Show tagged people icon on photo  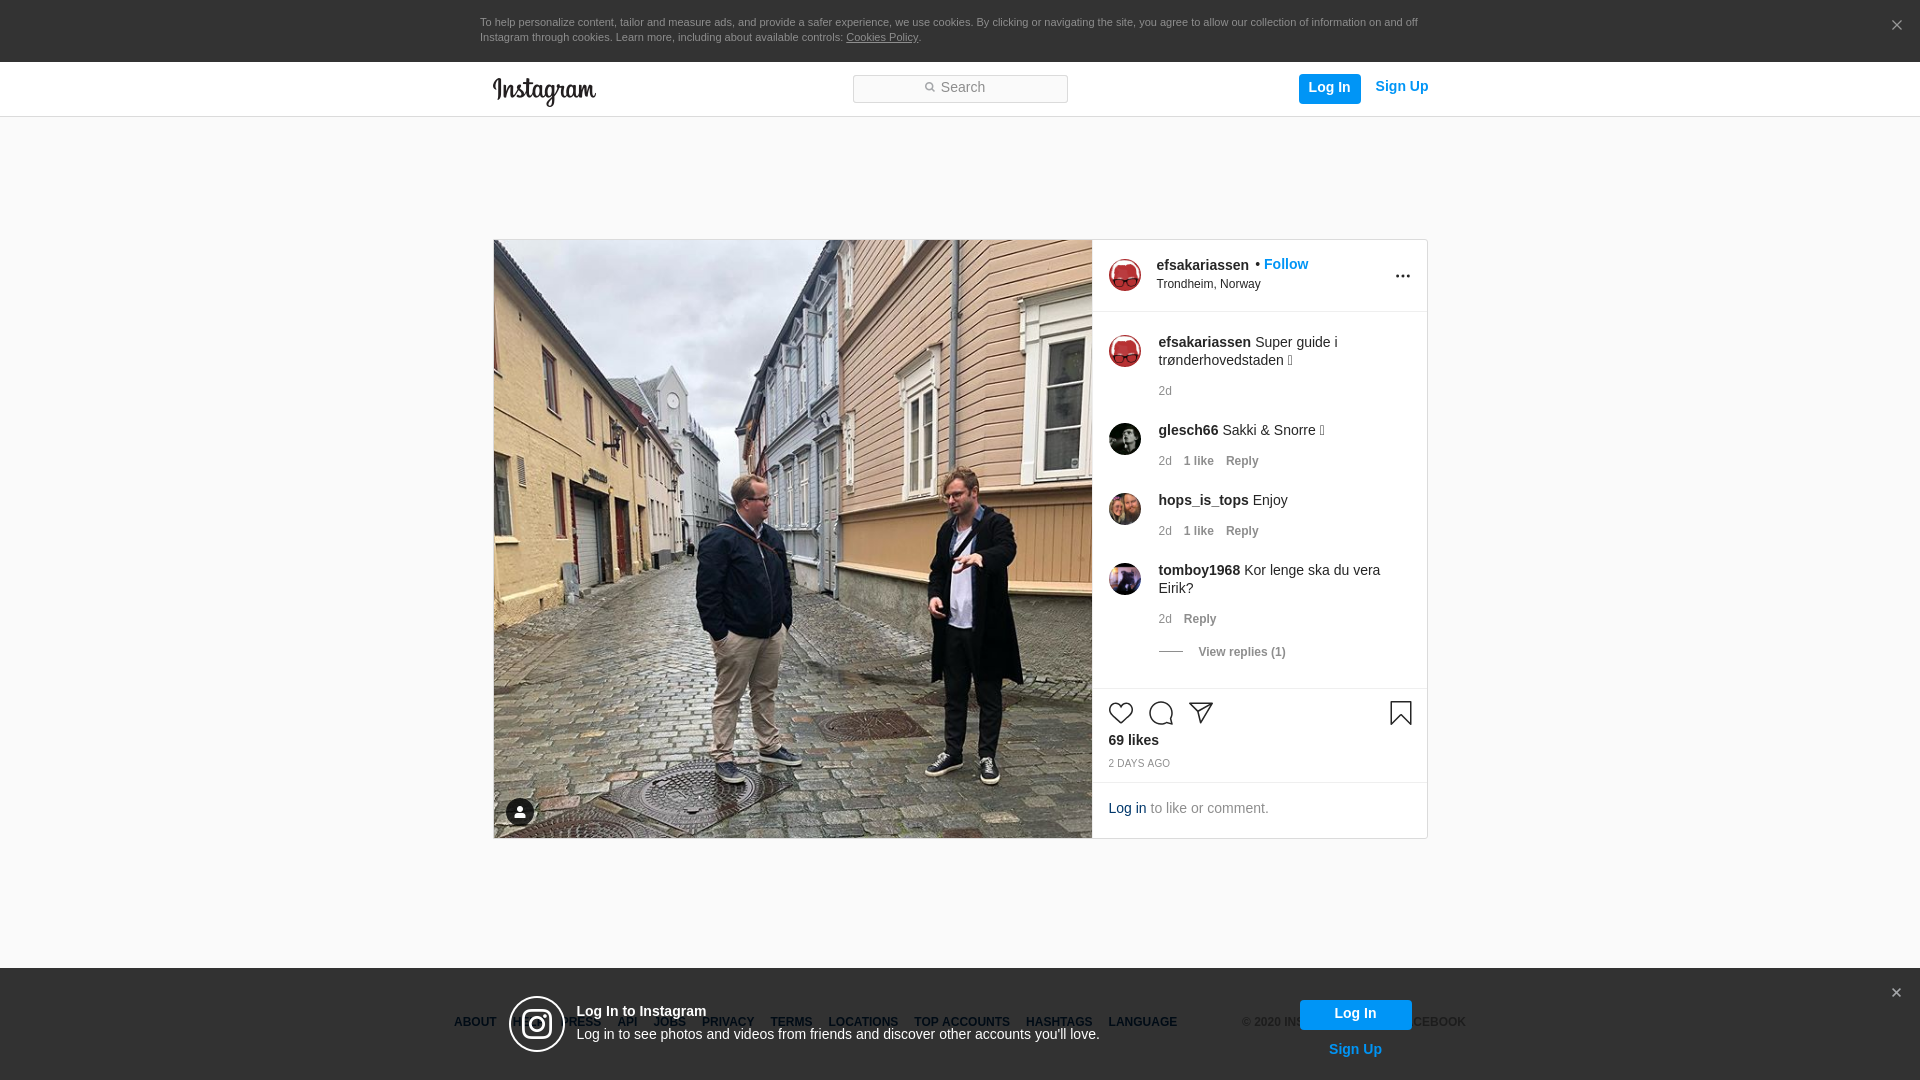[520, 812]
